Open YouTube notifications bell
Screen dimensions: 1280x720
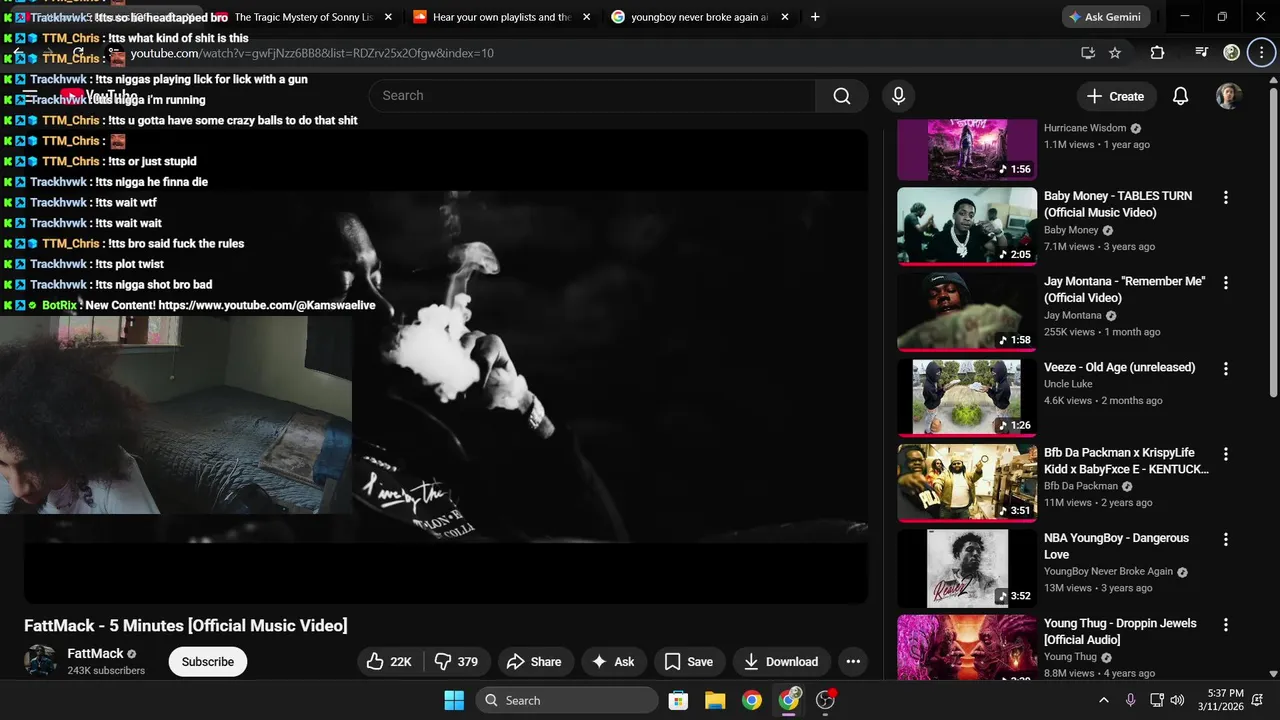pos(1180,96)
